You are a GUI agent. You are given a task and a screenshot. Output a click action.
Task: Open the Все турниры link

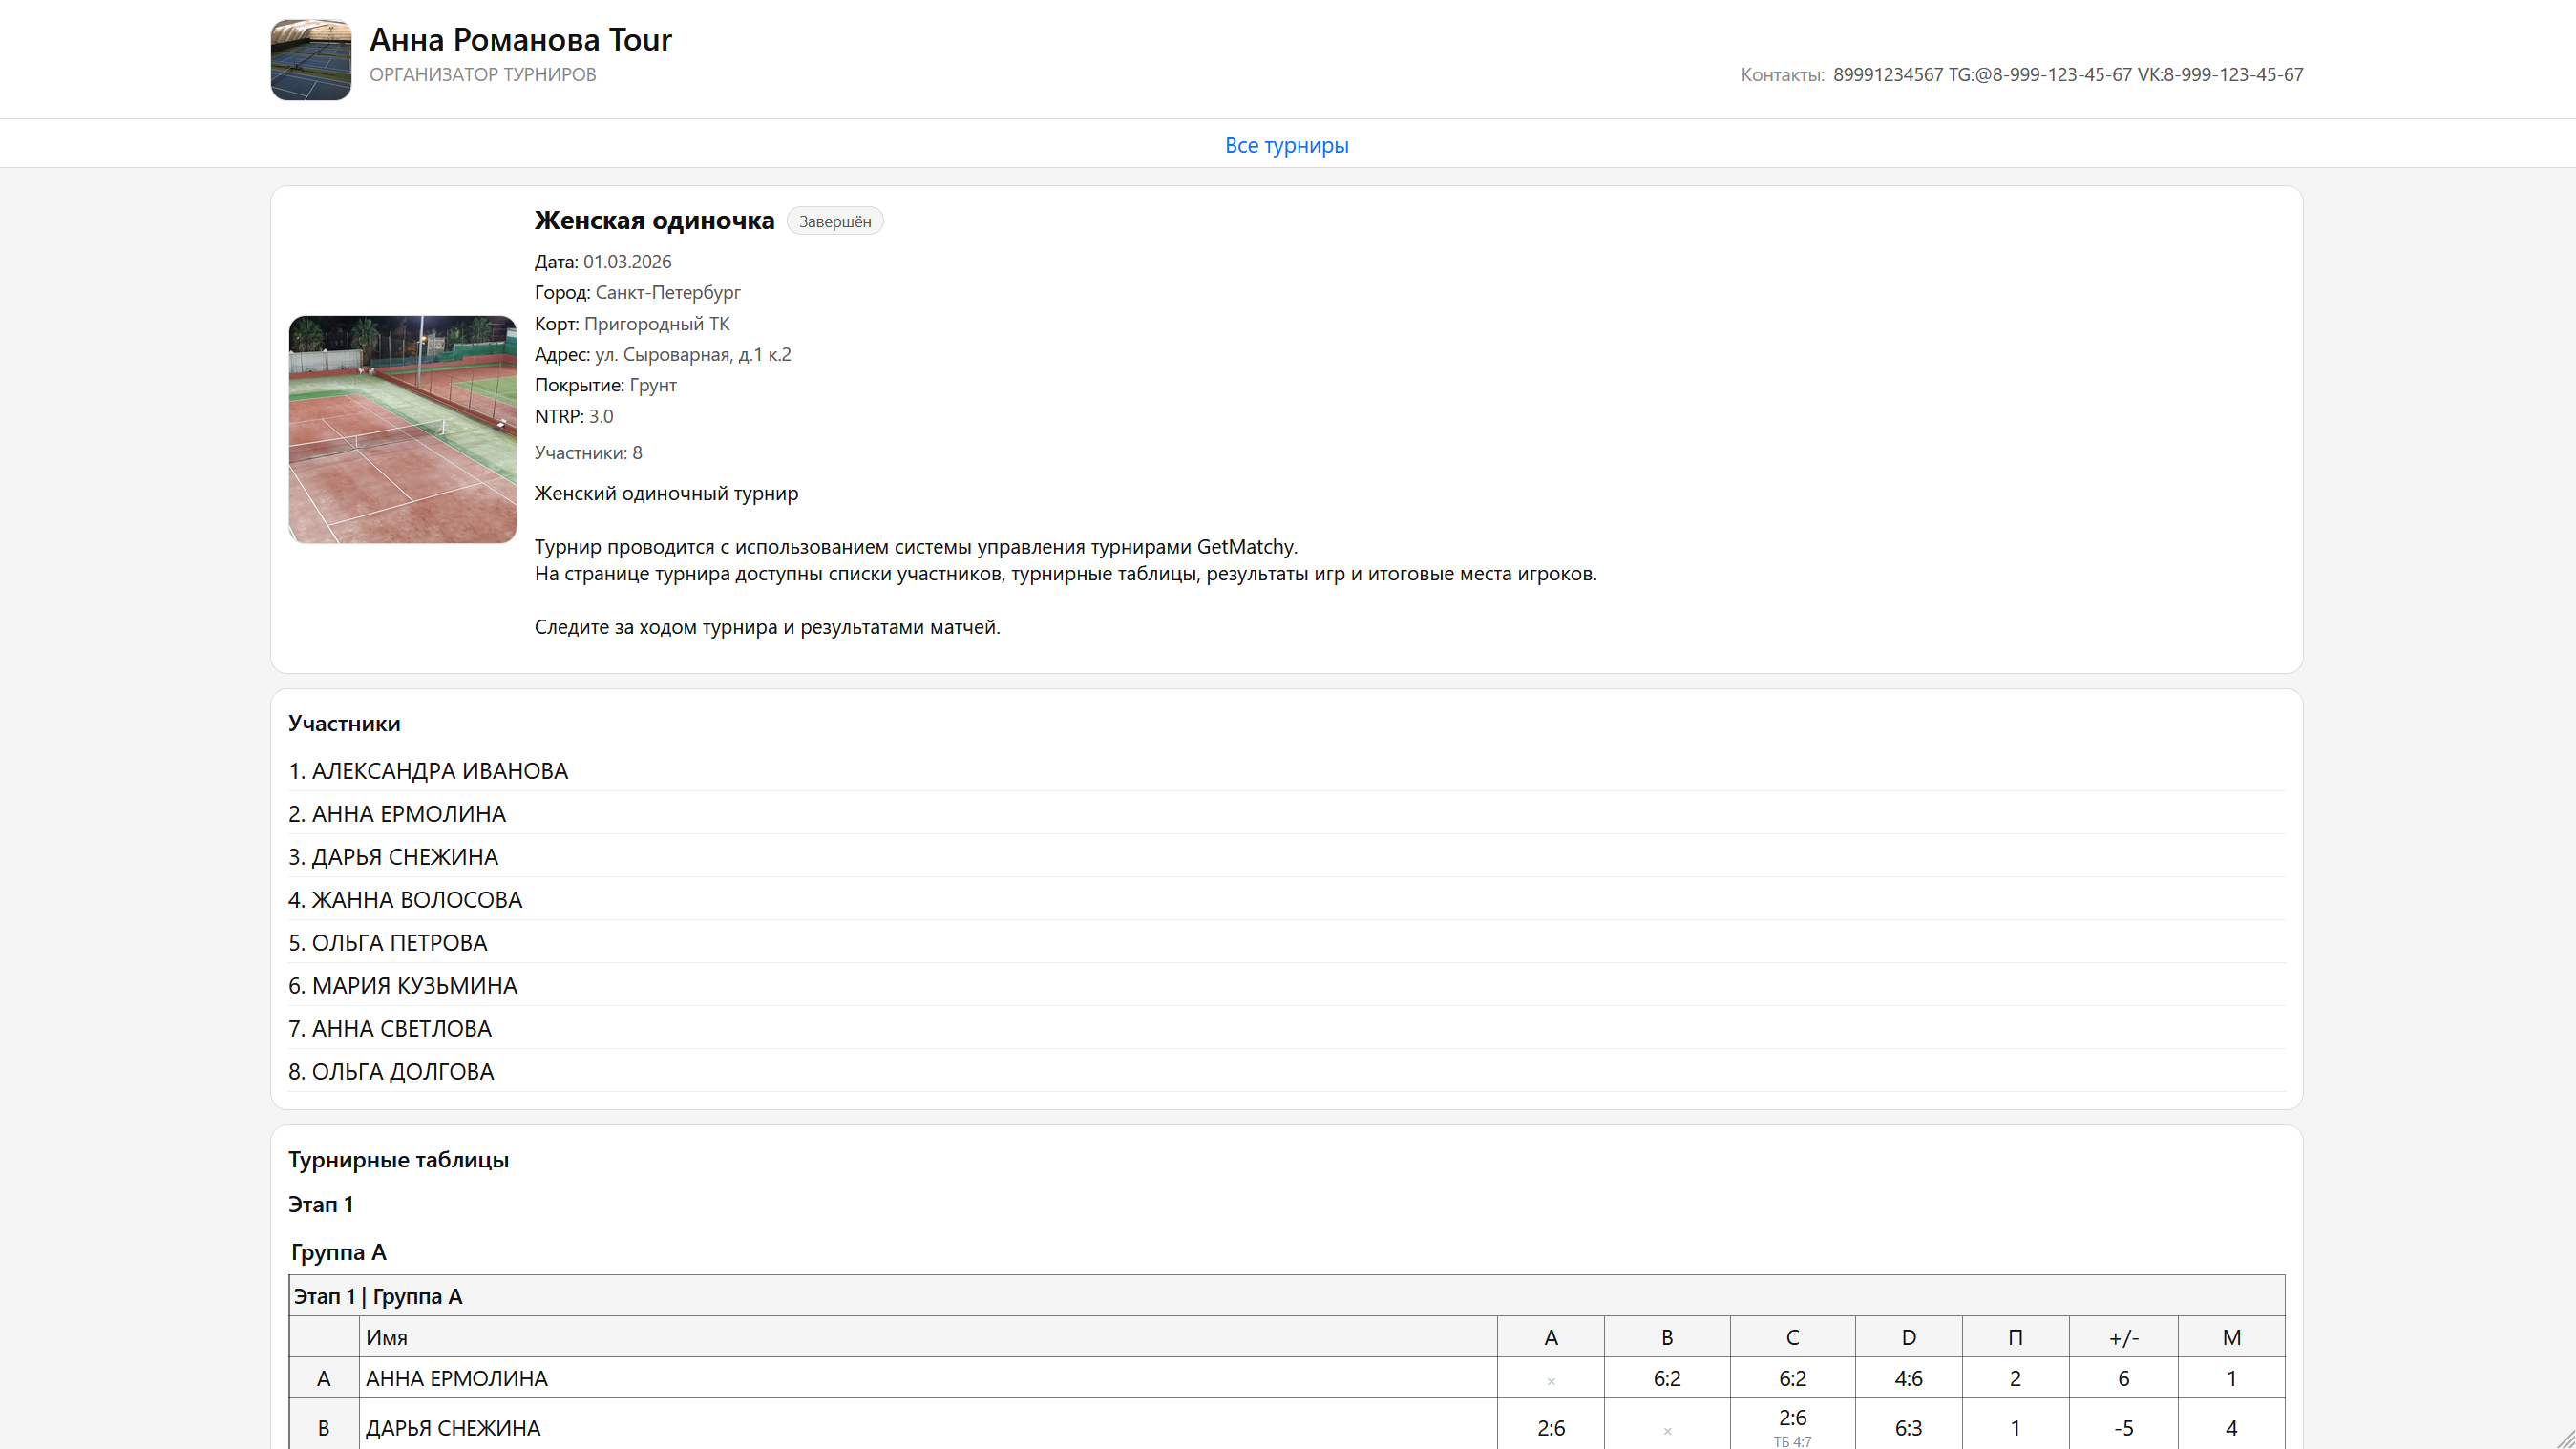click(x=1286, y=145)
